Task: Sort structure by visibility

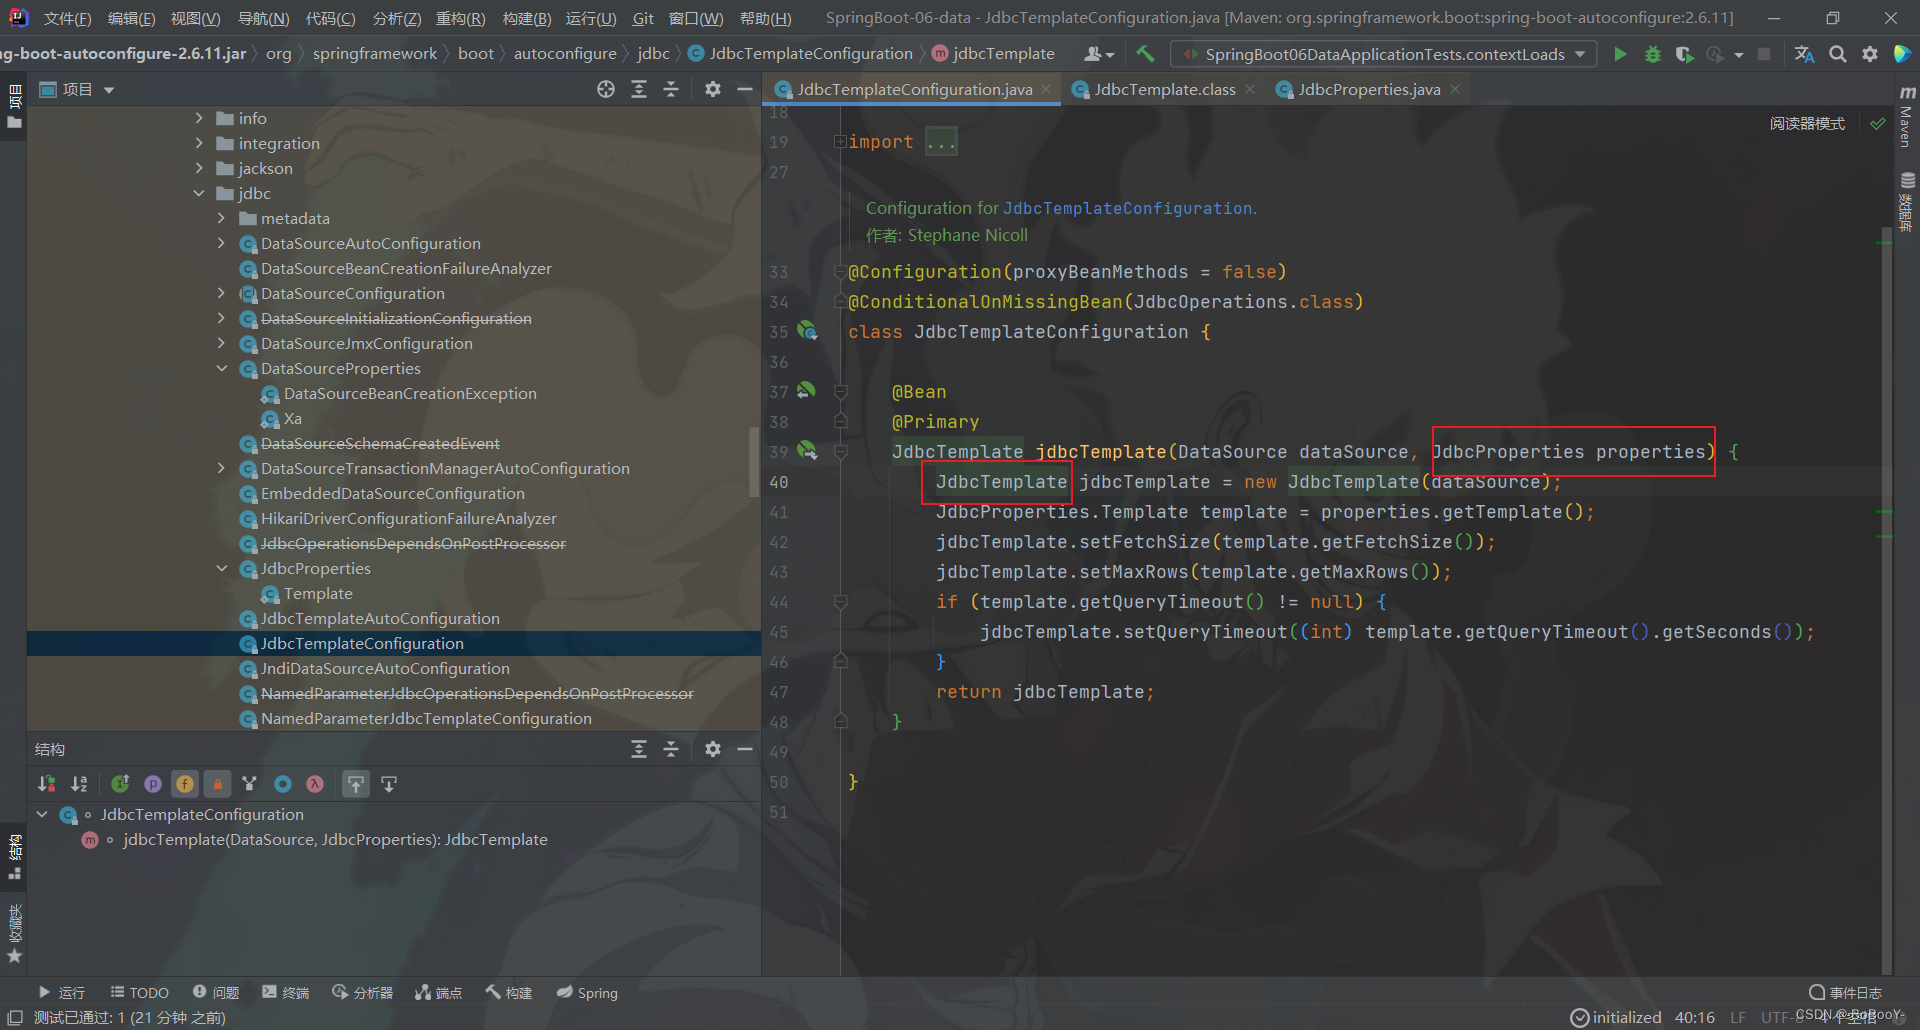Action: pos(46,784)
